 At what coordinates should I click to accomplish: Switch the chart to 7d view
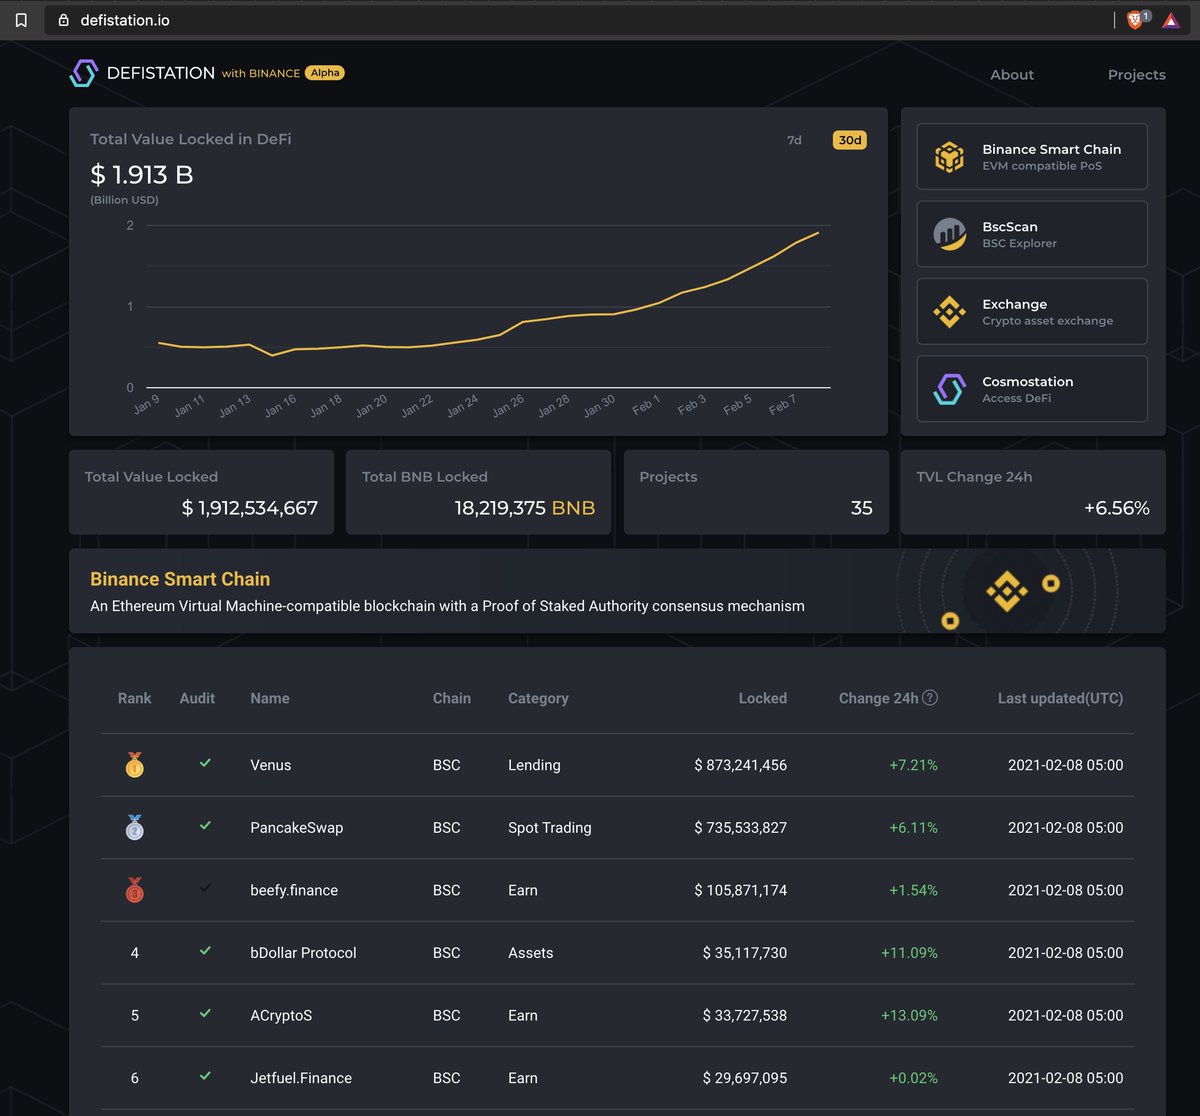[794, 140]
